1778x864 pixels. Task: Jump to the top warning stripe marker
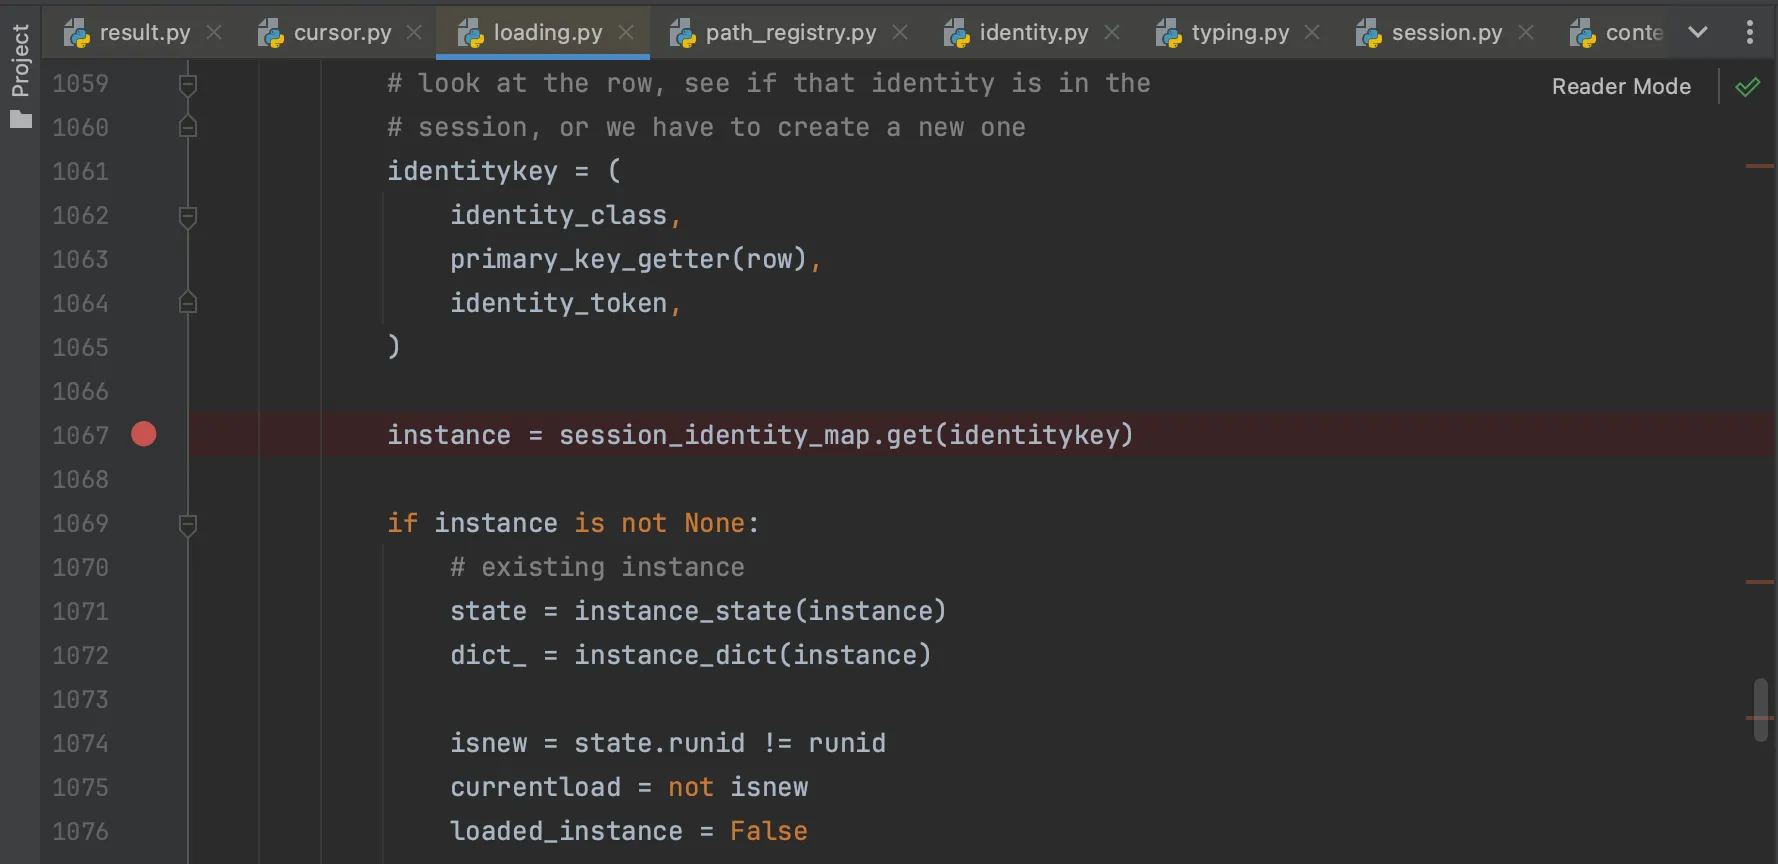[x=1759, y=166]
